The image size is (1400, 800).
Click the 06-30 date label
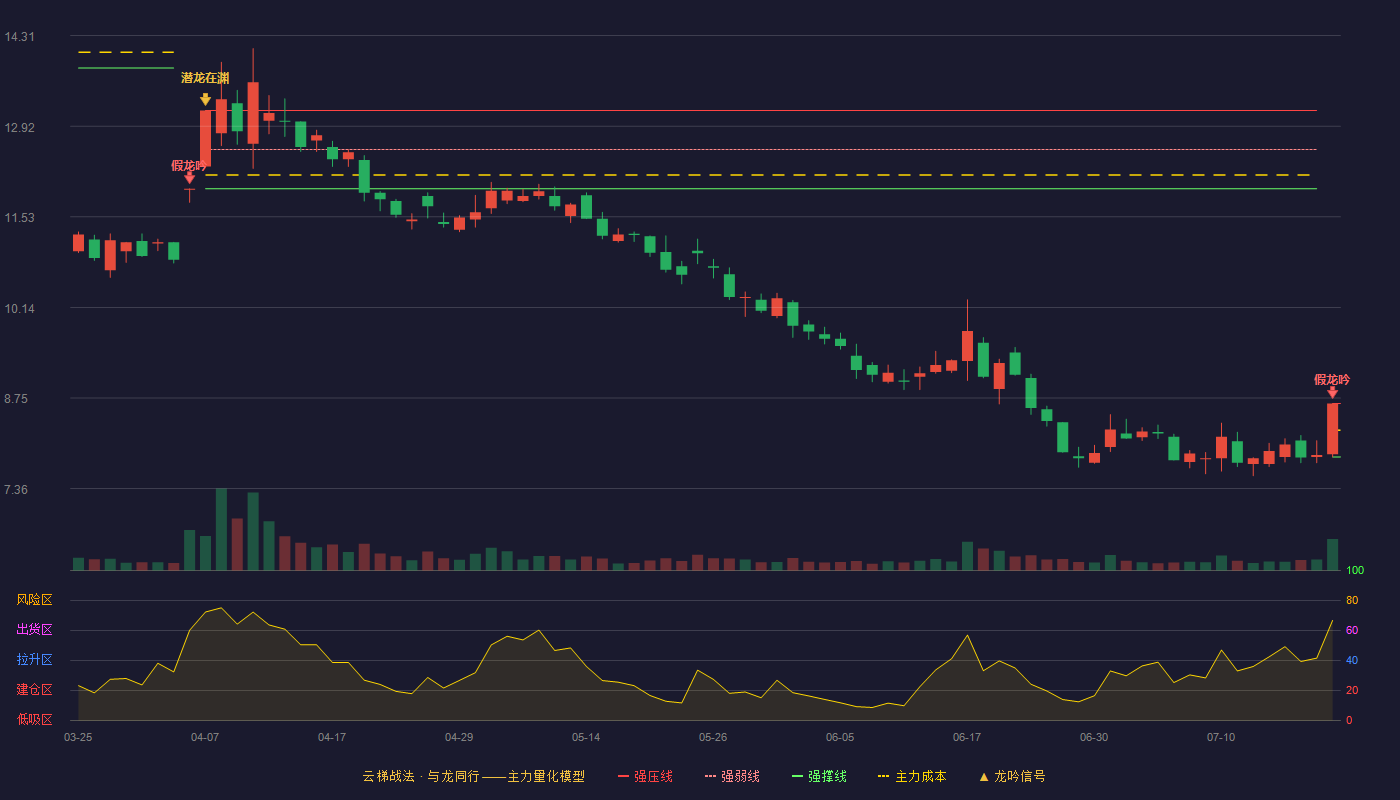coord(1094,737)
